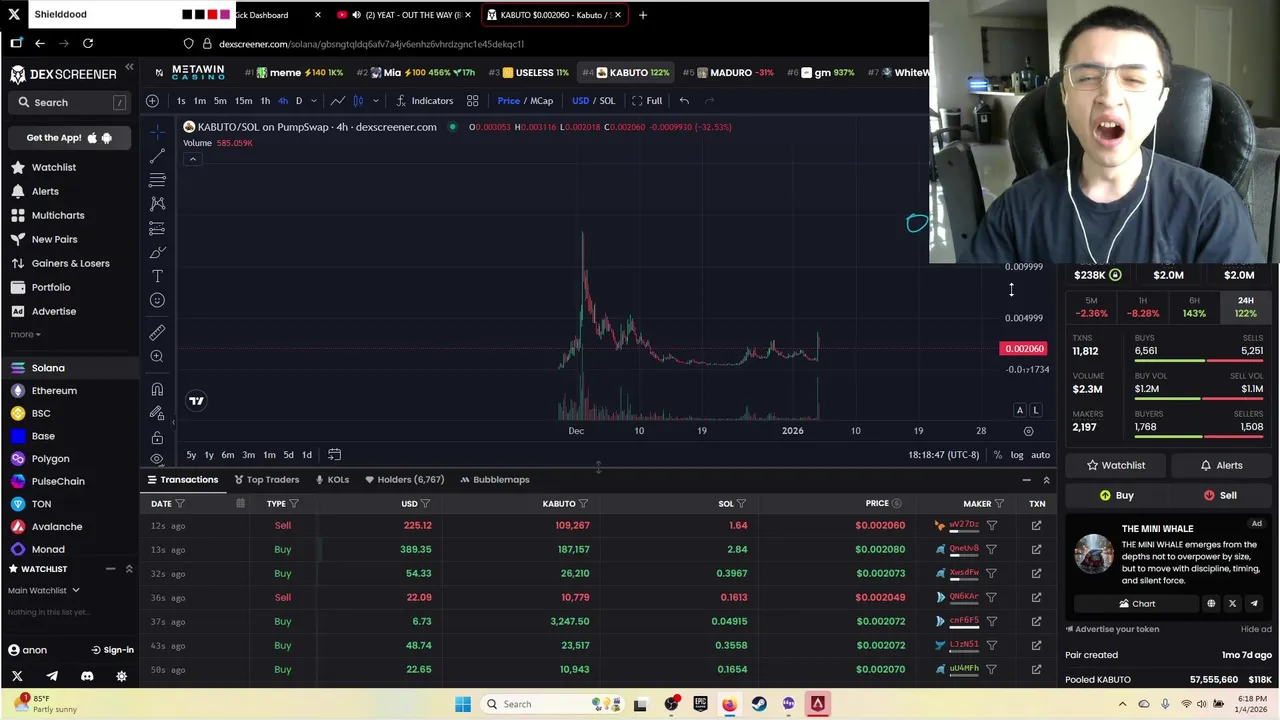Viewport: 1280px width, 720px height.
Task: Filter transactions by MAKER column
Action: pos(999,504)
